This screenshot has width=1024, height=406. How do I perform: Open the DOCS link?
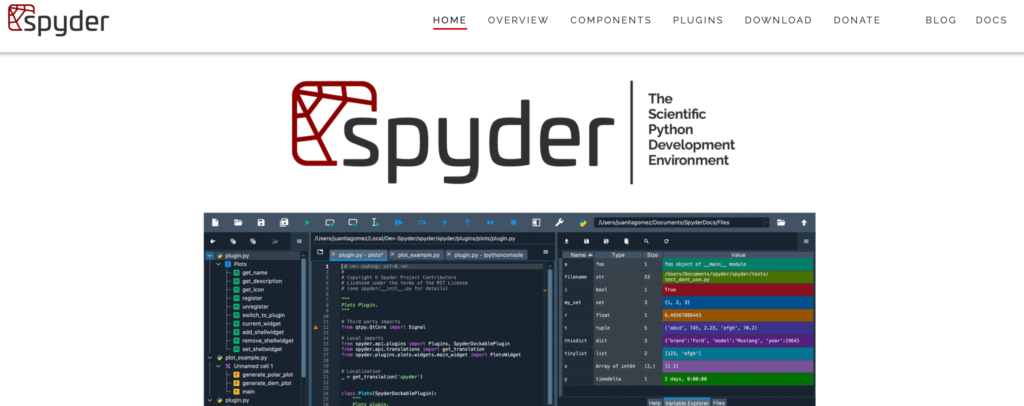coord(991,20)
